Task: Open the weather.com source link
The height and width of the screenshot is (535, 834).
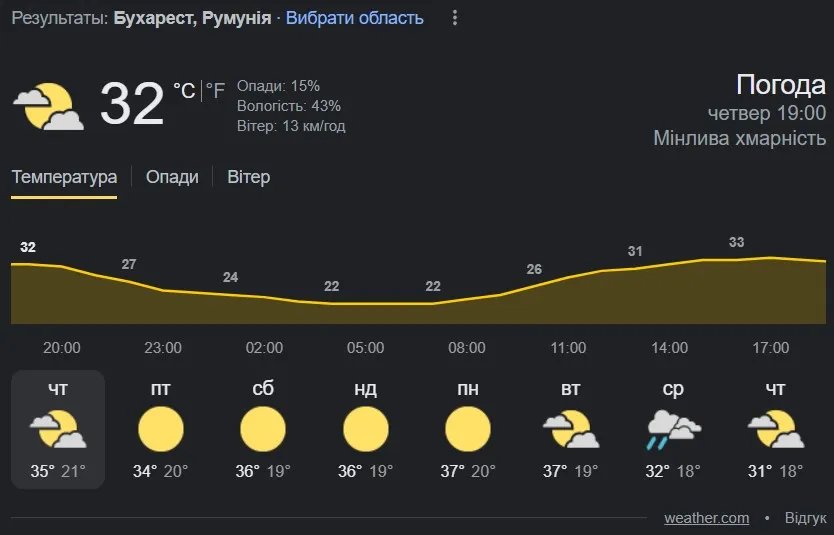Action: [x=706, y=518]
